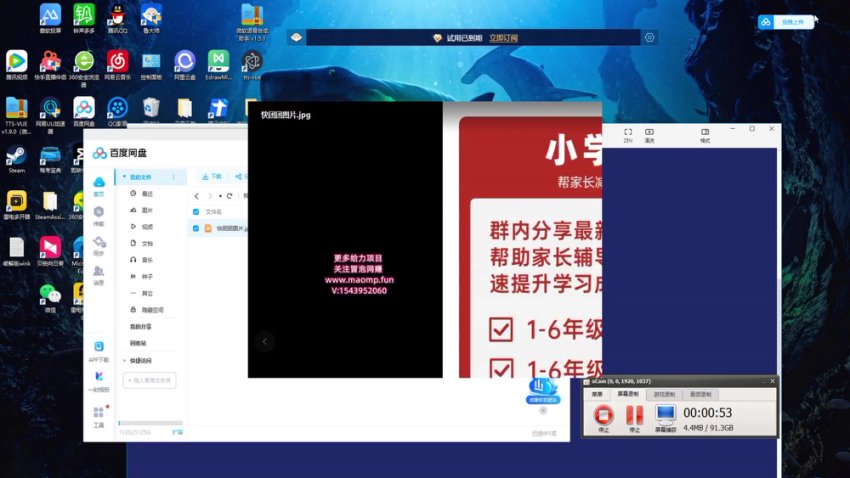Toggle the 文件名 select-all checkbox
Viewport: 850px width, 478px height.
tap(196, 212)
